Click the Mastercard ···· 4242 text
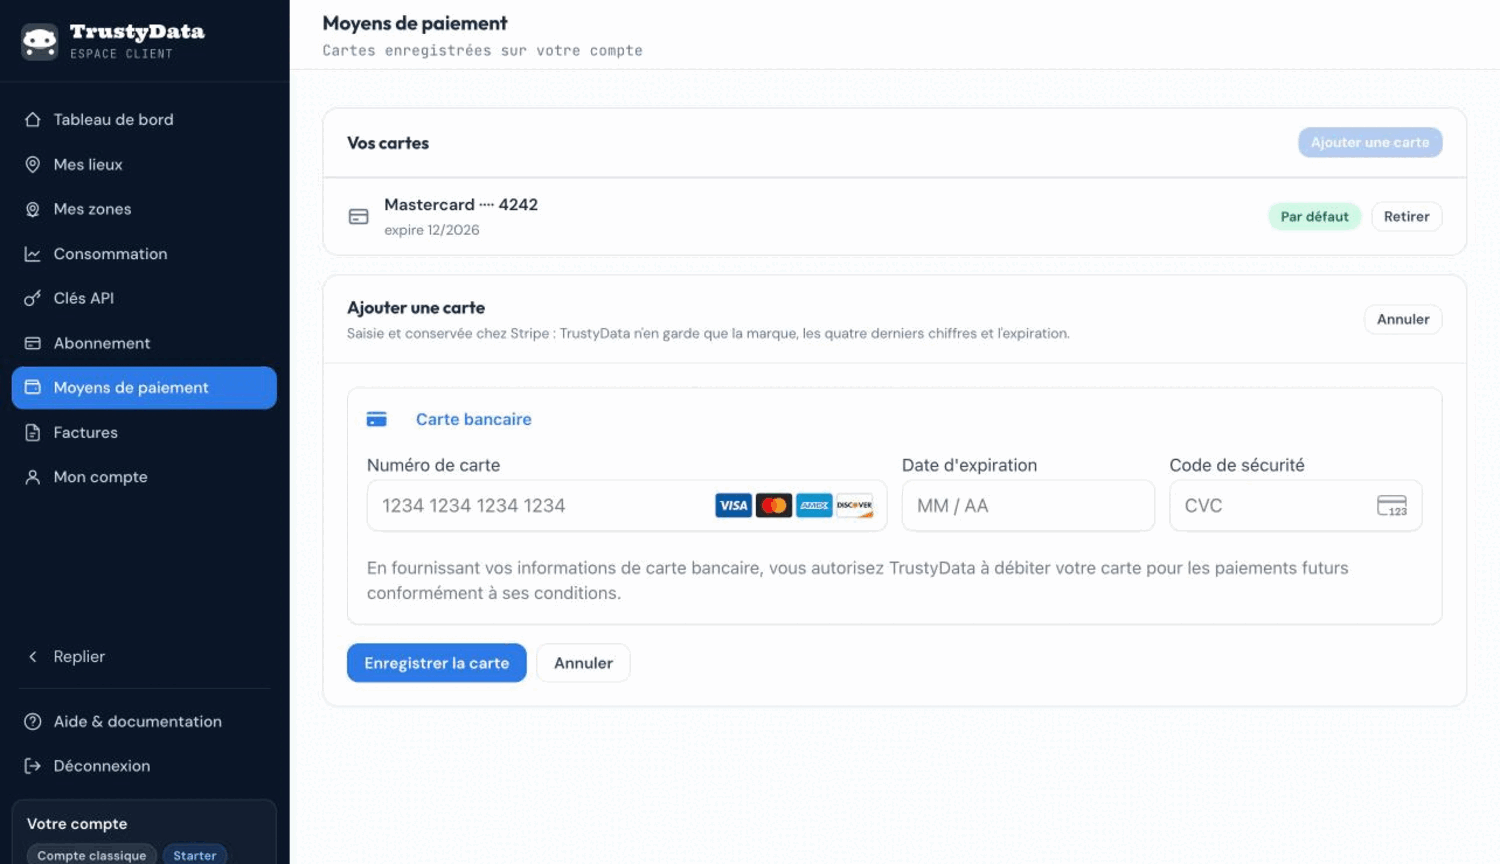 pos(461,205)
